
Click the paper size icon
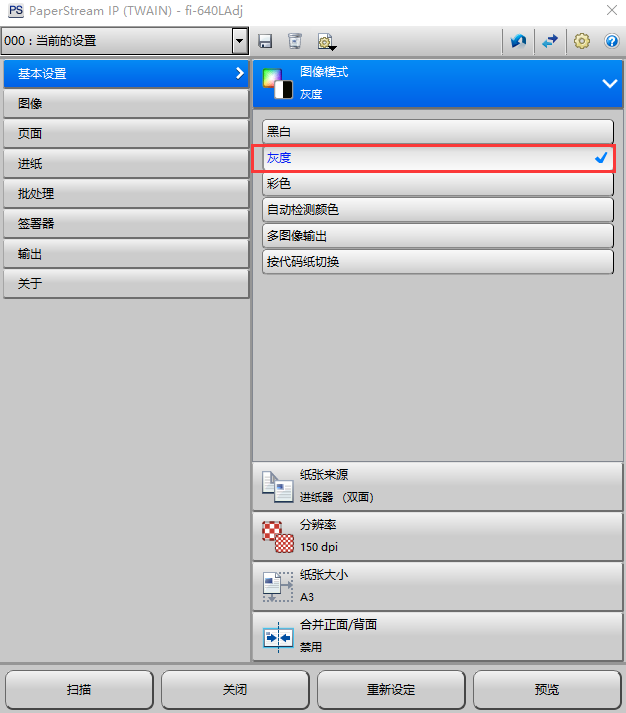pyautogui.click(x=277, y=587)
